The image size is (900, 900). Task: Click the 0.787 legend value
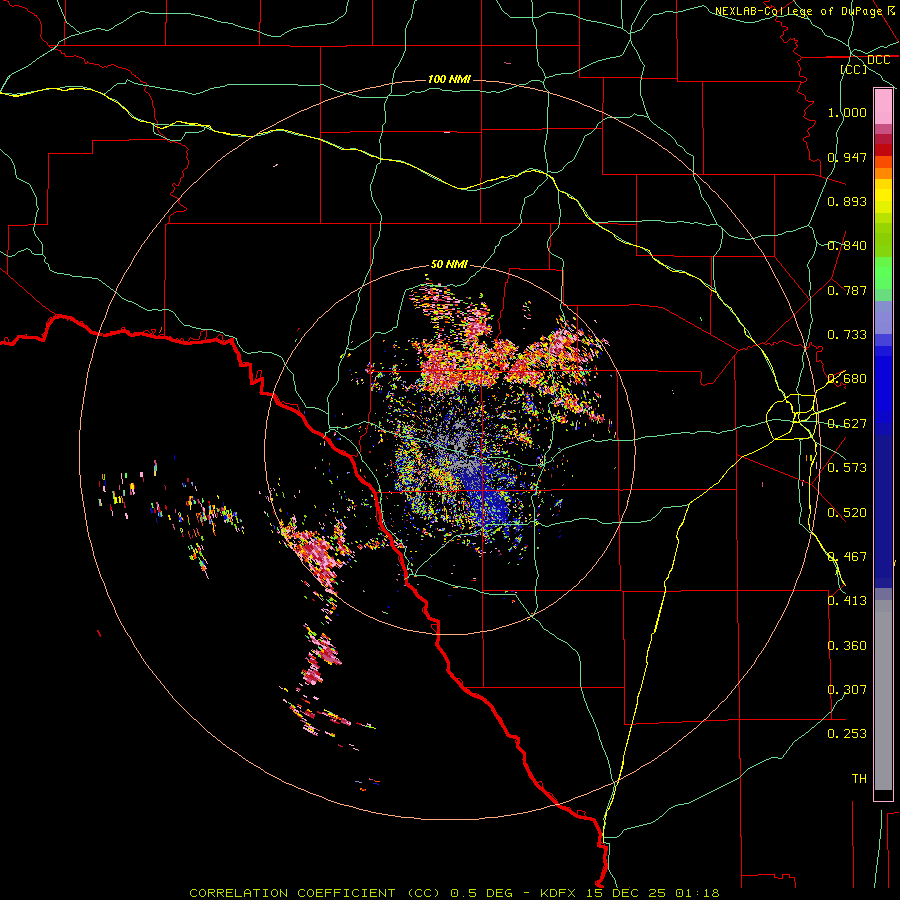pyautogui.click(x=847, y=290)
